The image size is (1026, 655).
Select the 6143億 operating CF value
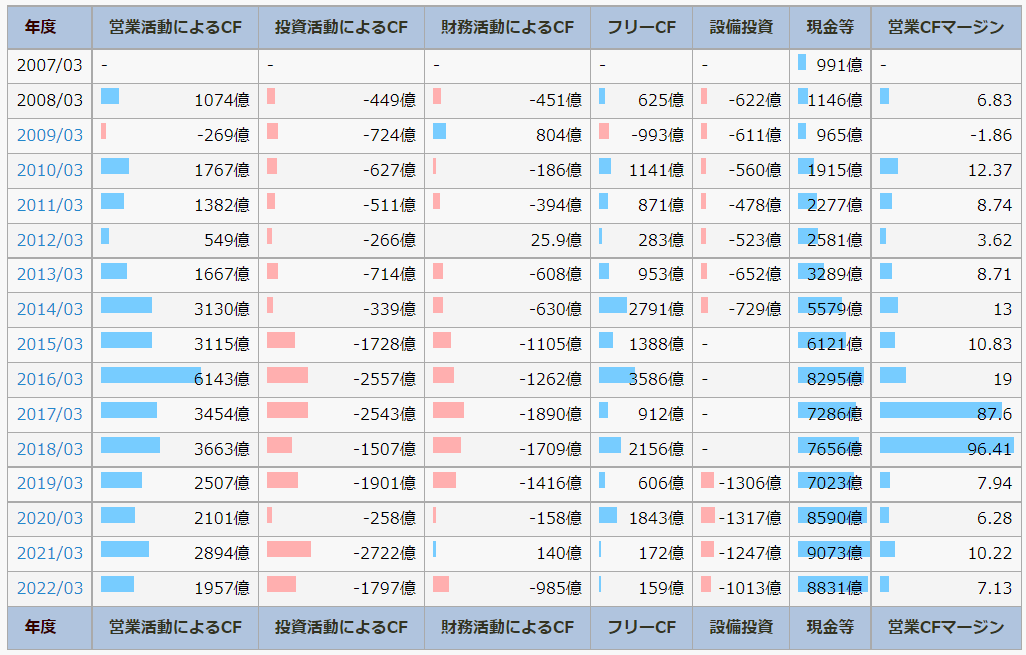coord(222,380)
